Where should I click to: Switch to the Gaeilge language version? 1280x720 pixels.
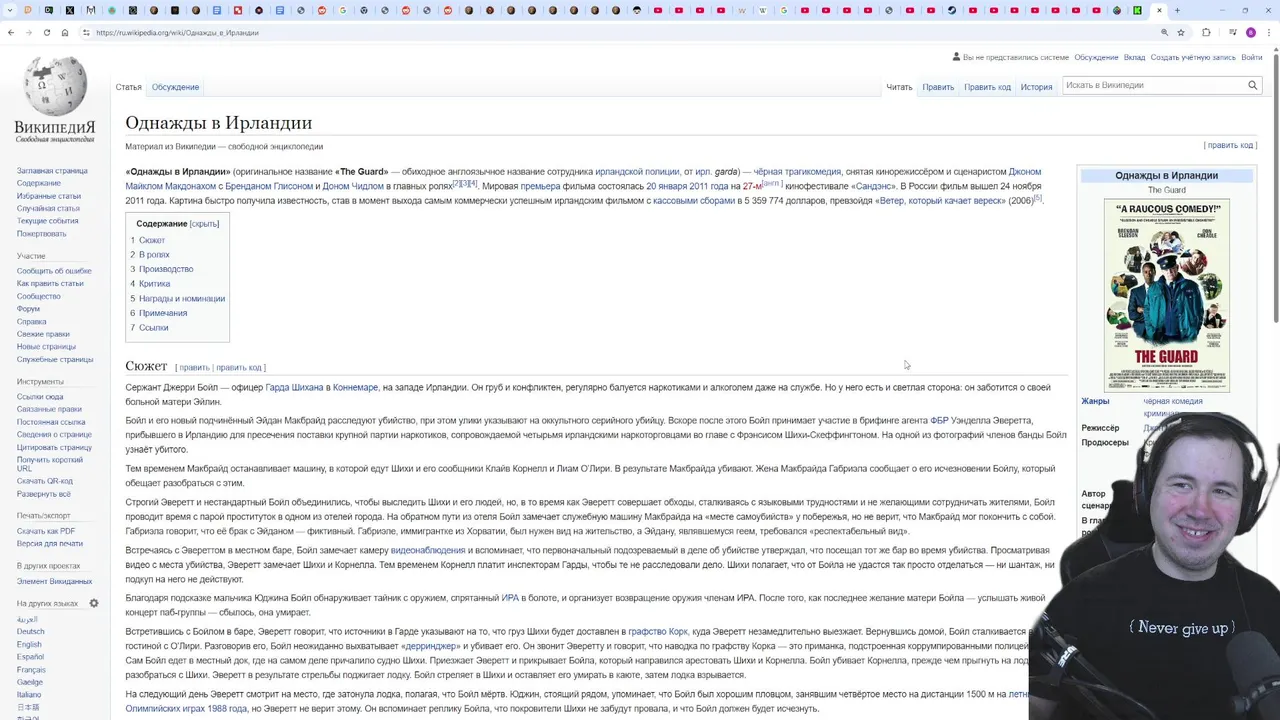30,682
